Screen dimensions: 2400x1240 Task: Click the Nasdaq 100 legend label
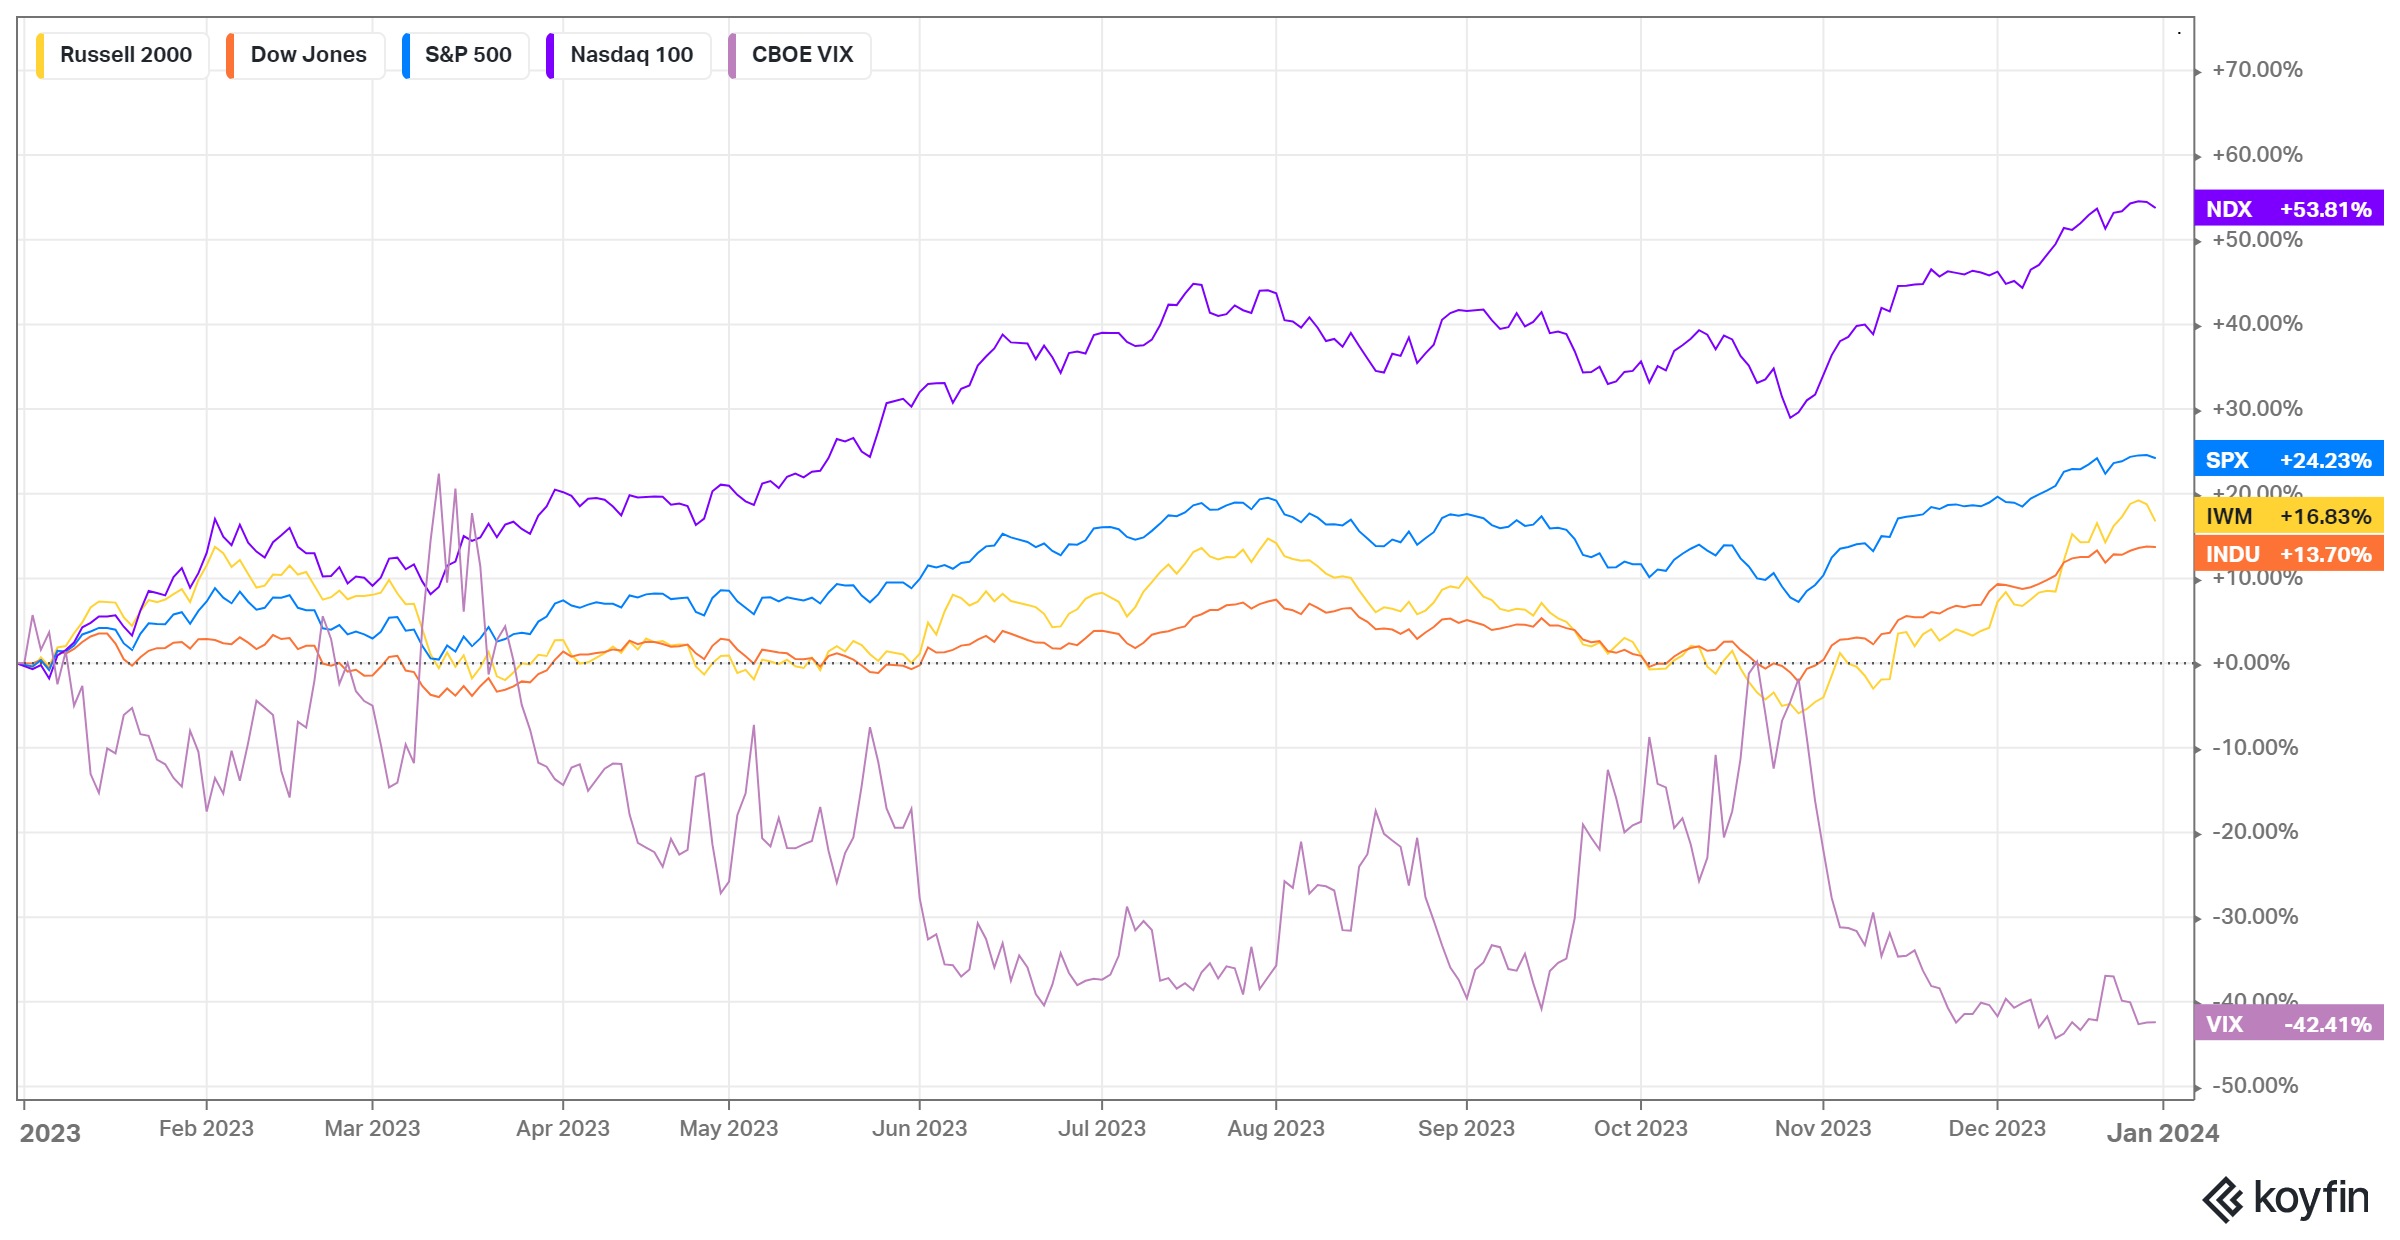[631, 55]
